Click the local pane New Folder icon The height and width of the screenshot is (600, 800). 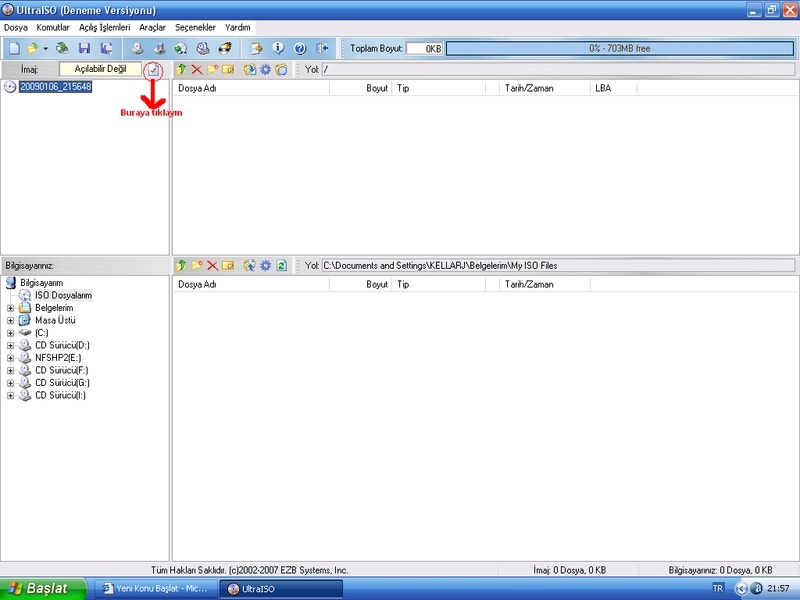[x=196, y=265]
